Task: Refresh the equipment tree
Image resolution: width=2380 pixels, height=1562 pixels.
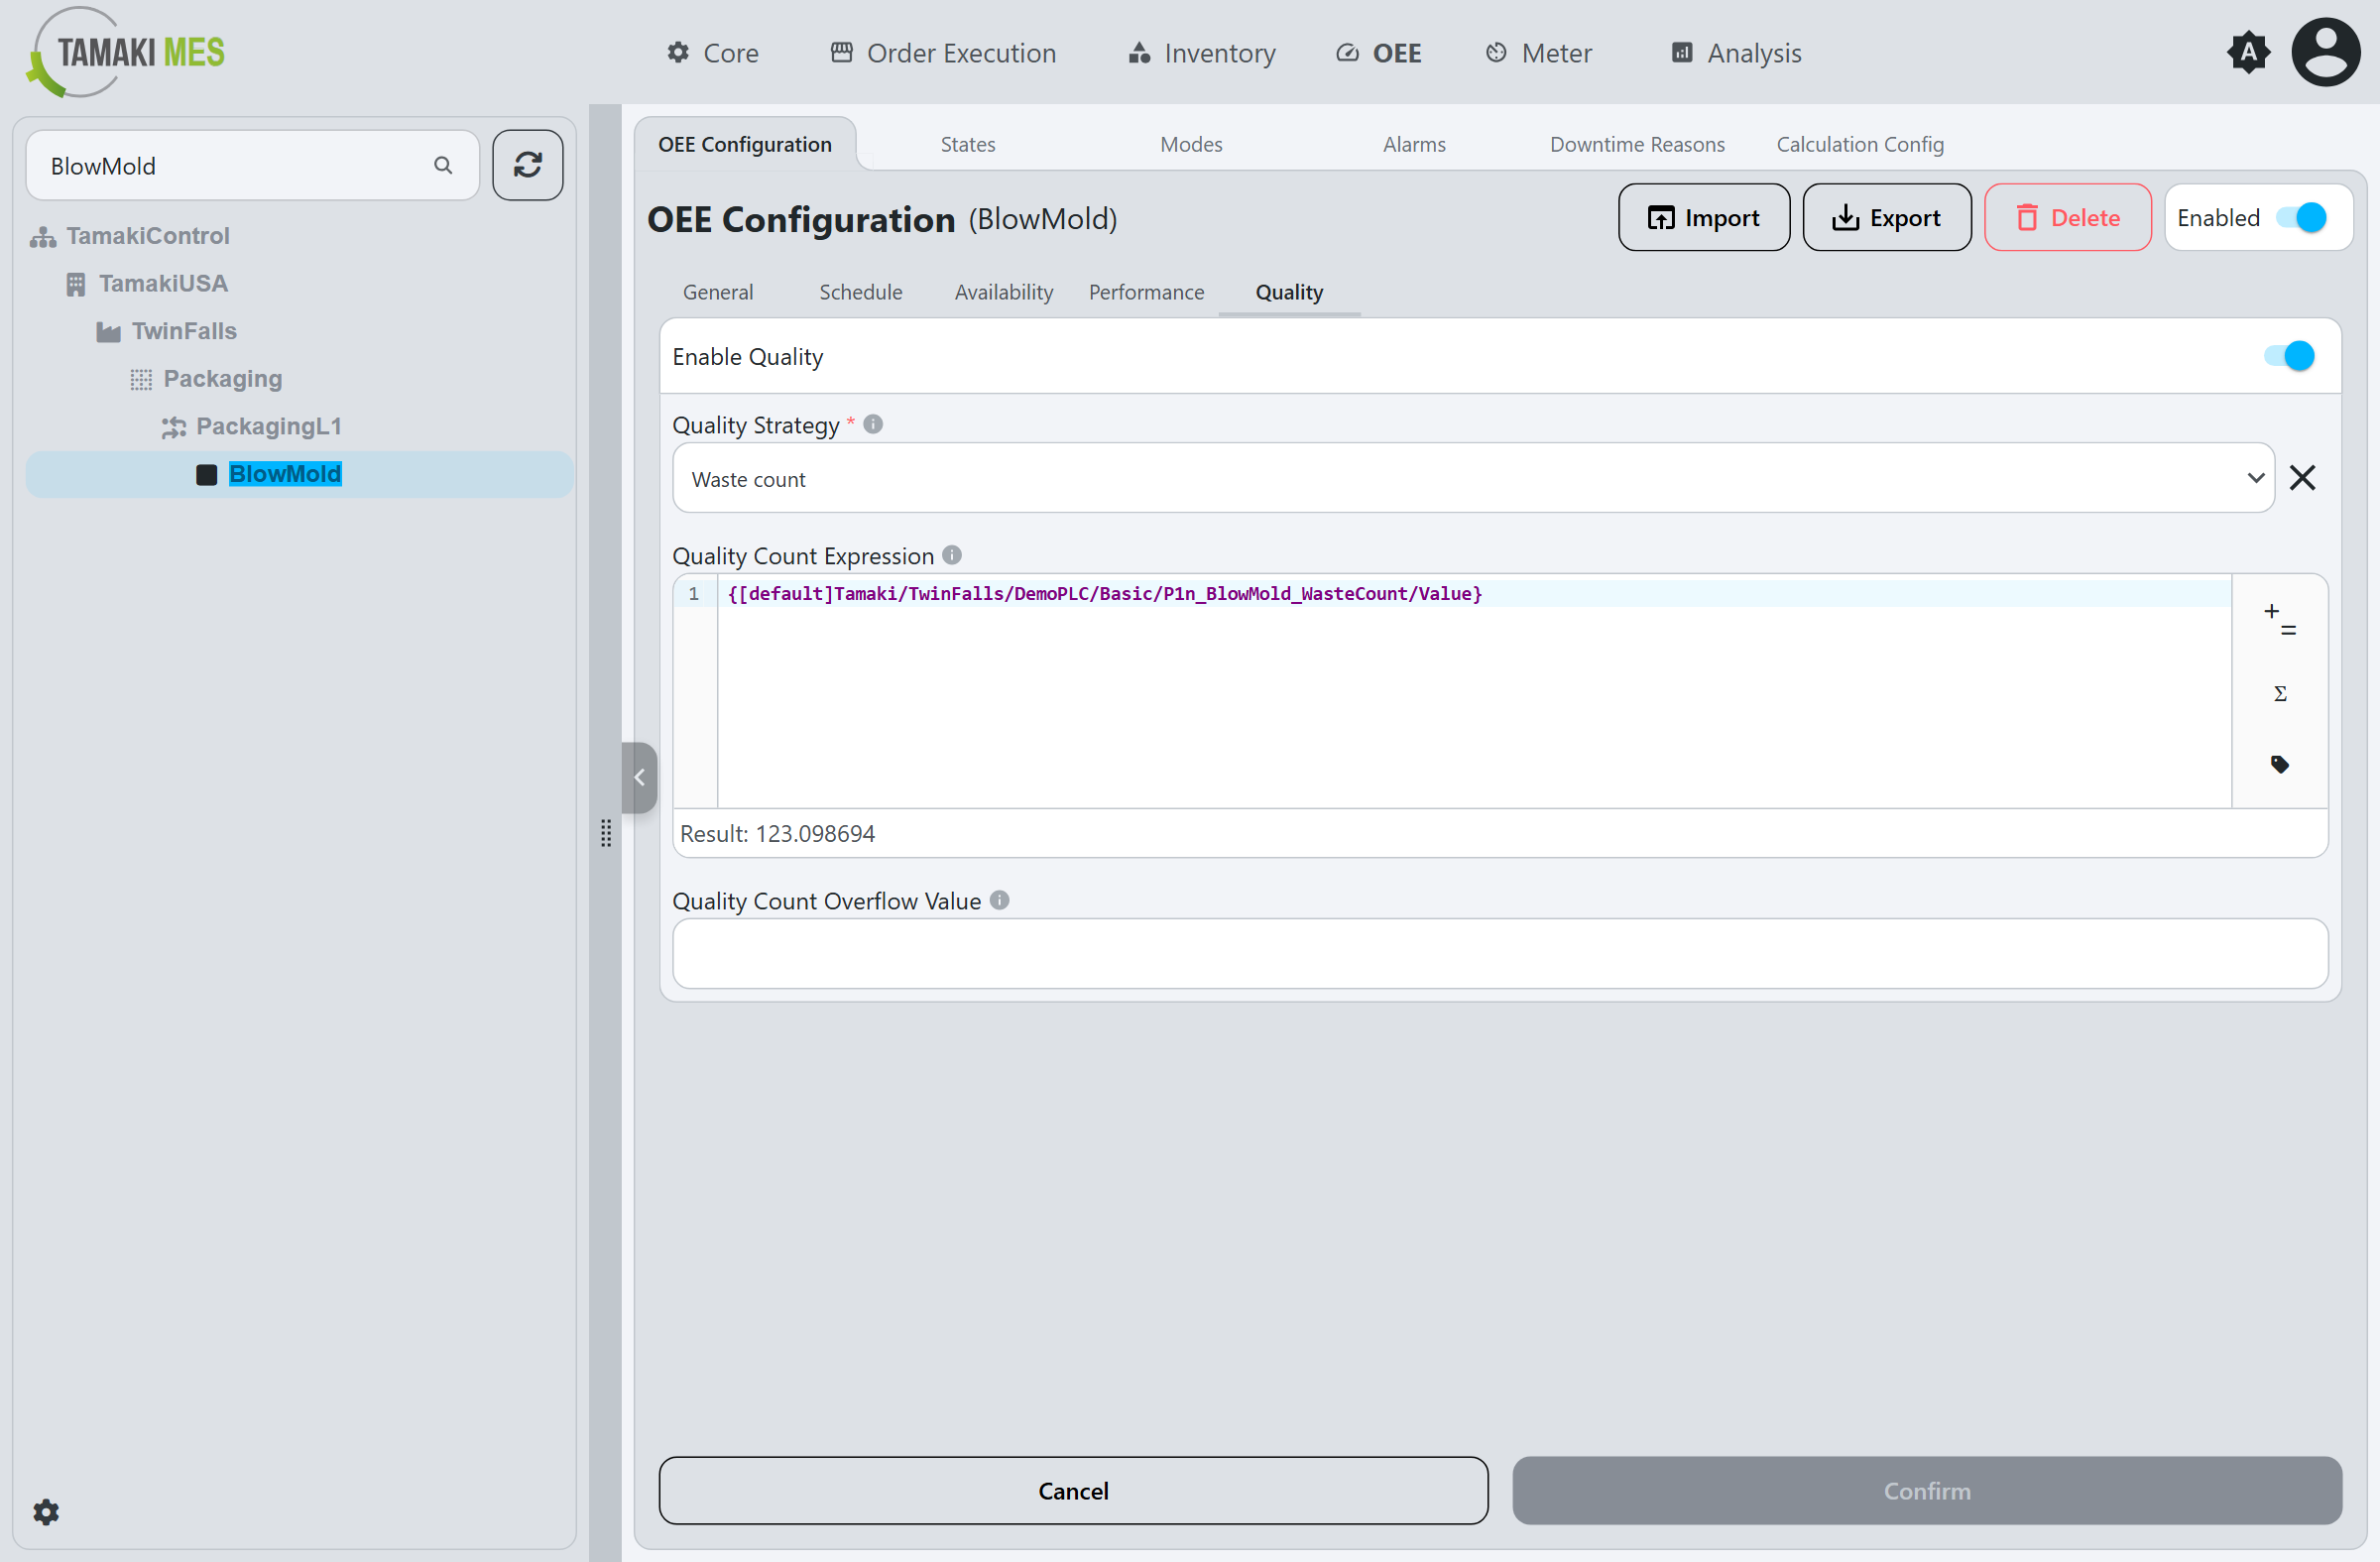Action: click(528, 165)
